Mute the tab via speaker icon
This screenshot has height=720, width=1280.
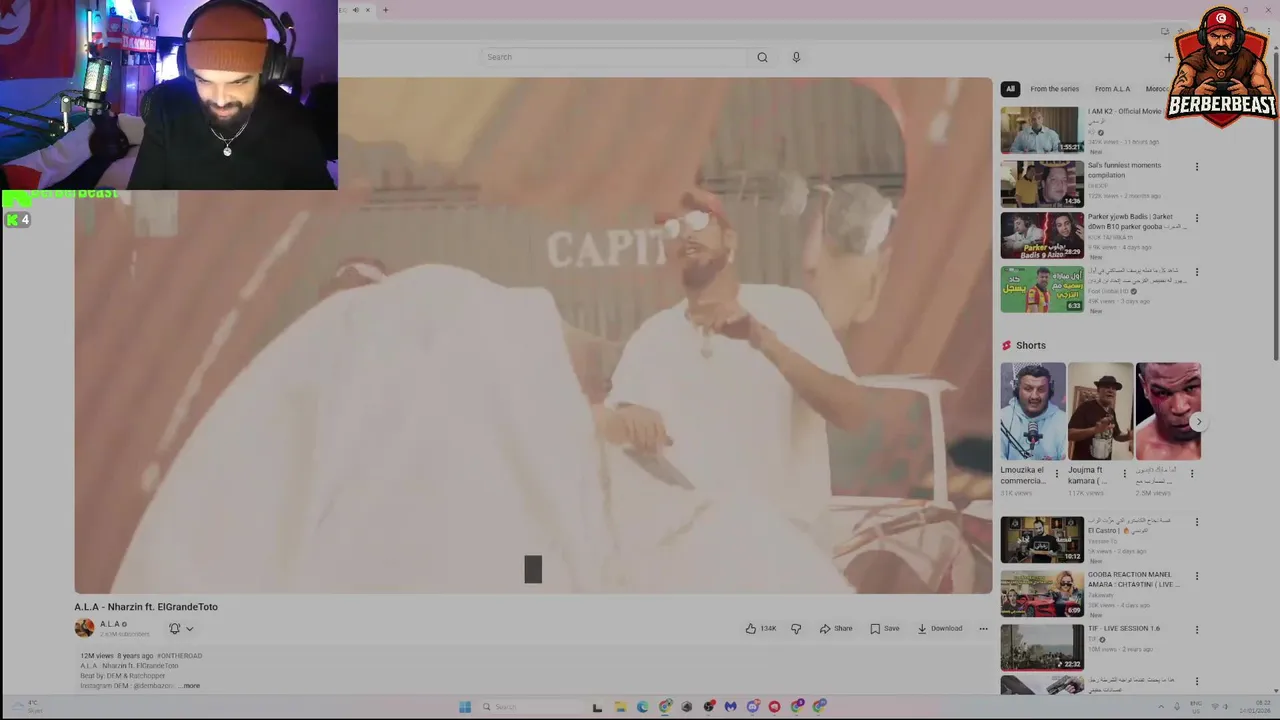coord(355,10)
